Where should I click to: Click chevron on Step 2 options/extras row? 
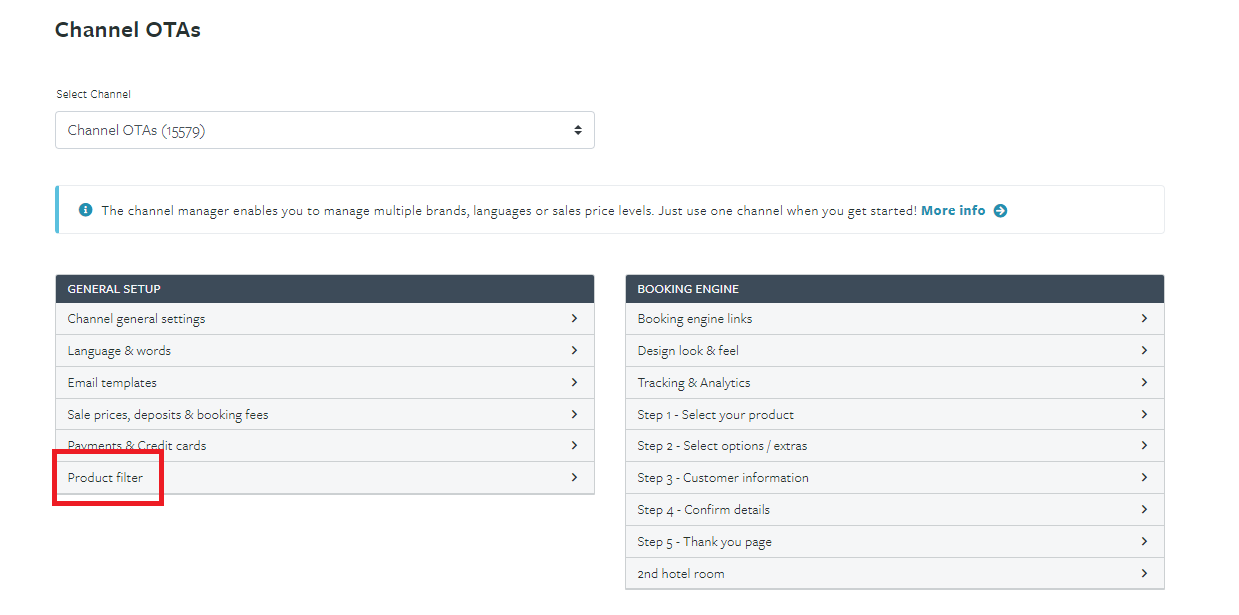click(1144, 446)
